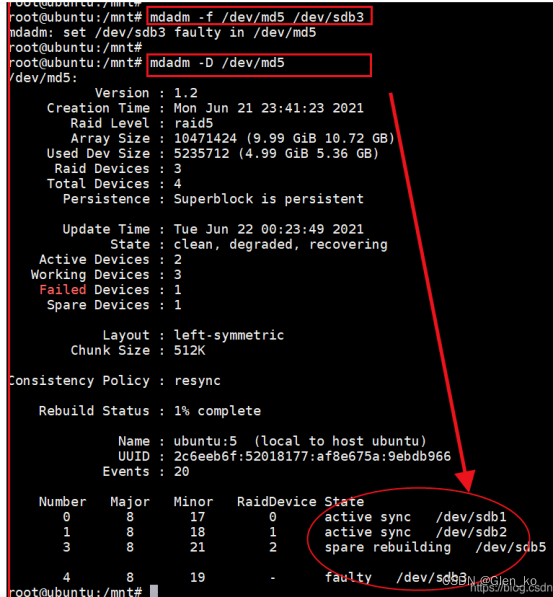Screen dimensions: 553x597
Task: Click the /dev/sdb2 active sync entry
Action: click(416, 532)
